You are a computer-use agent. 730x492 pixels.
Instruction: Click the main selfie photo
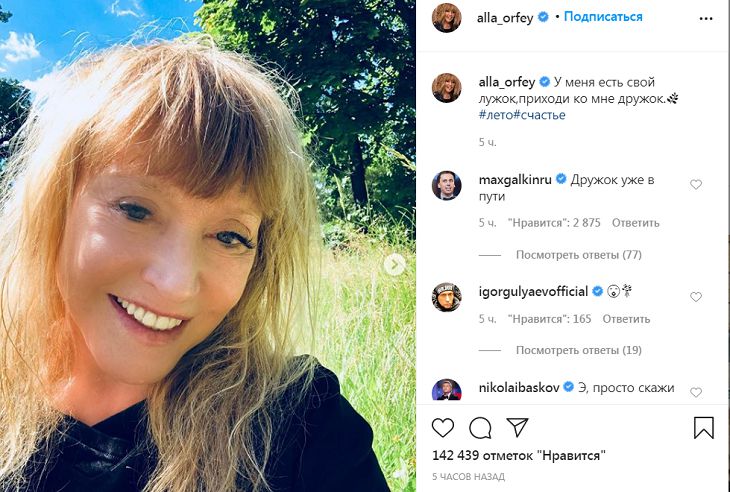click(x=200, y=250)
